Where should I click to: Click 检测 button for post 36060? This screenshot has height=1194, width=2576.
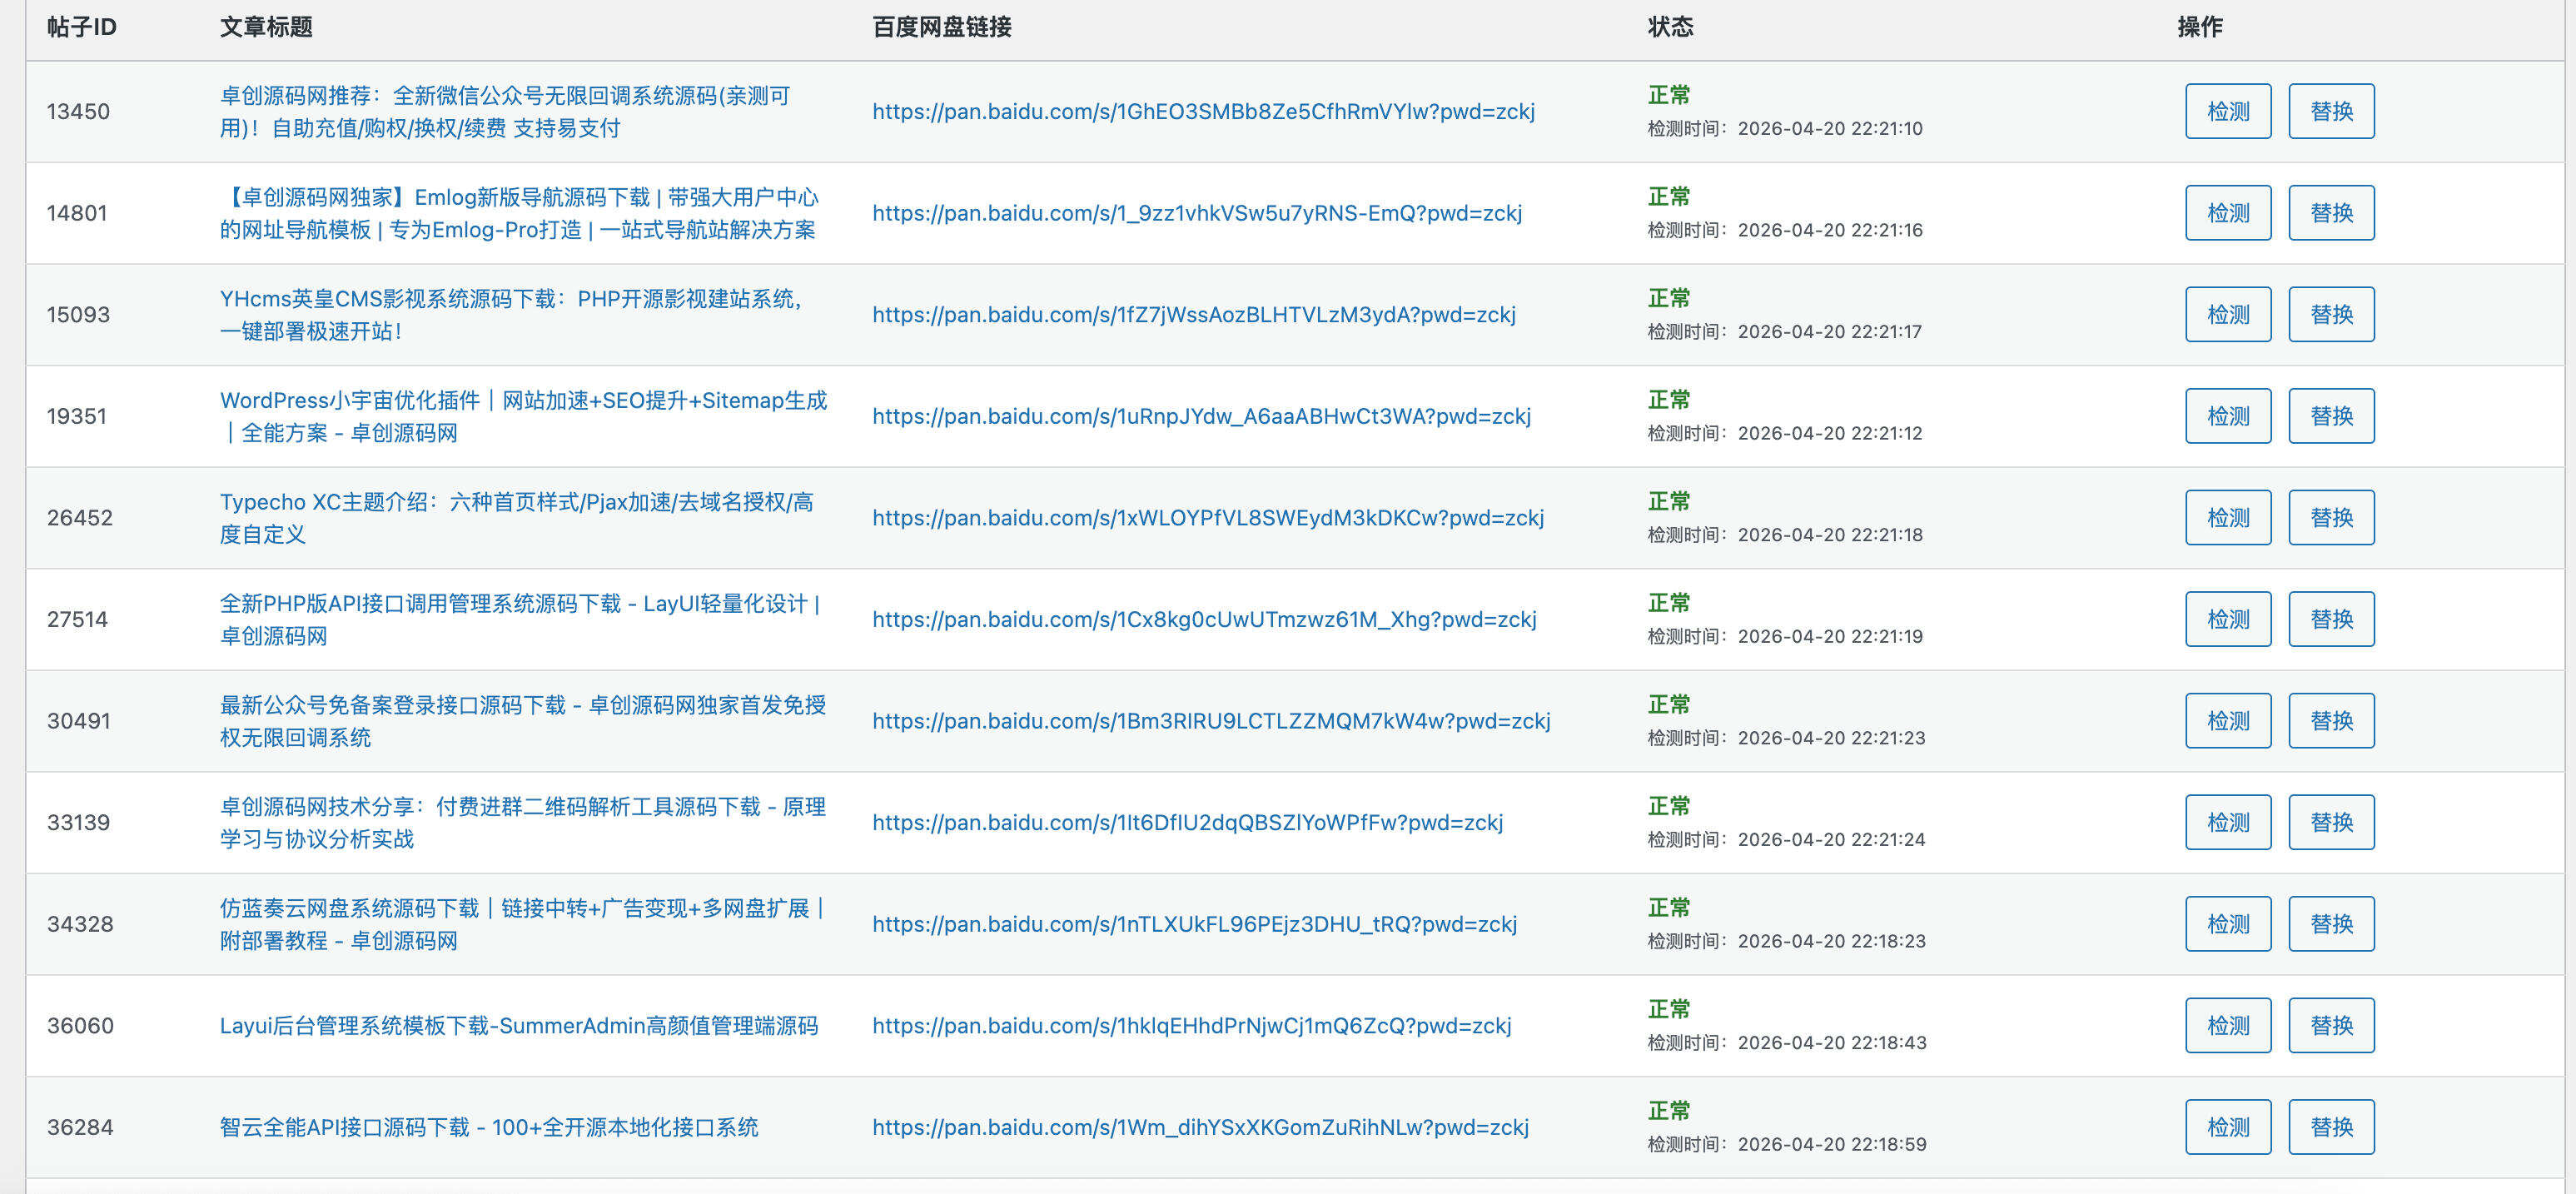(x=2228, y=1024)
